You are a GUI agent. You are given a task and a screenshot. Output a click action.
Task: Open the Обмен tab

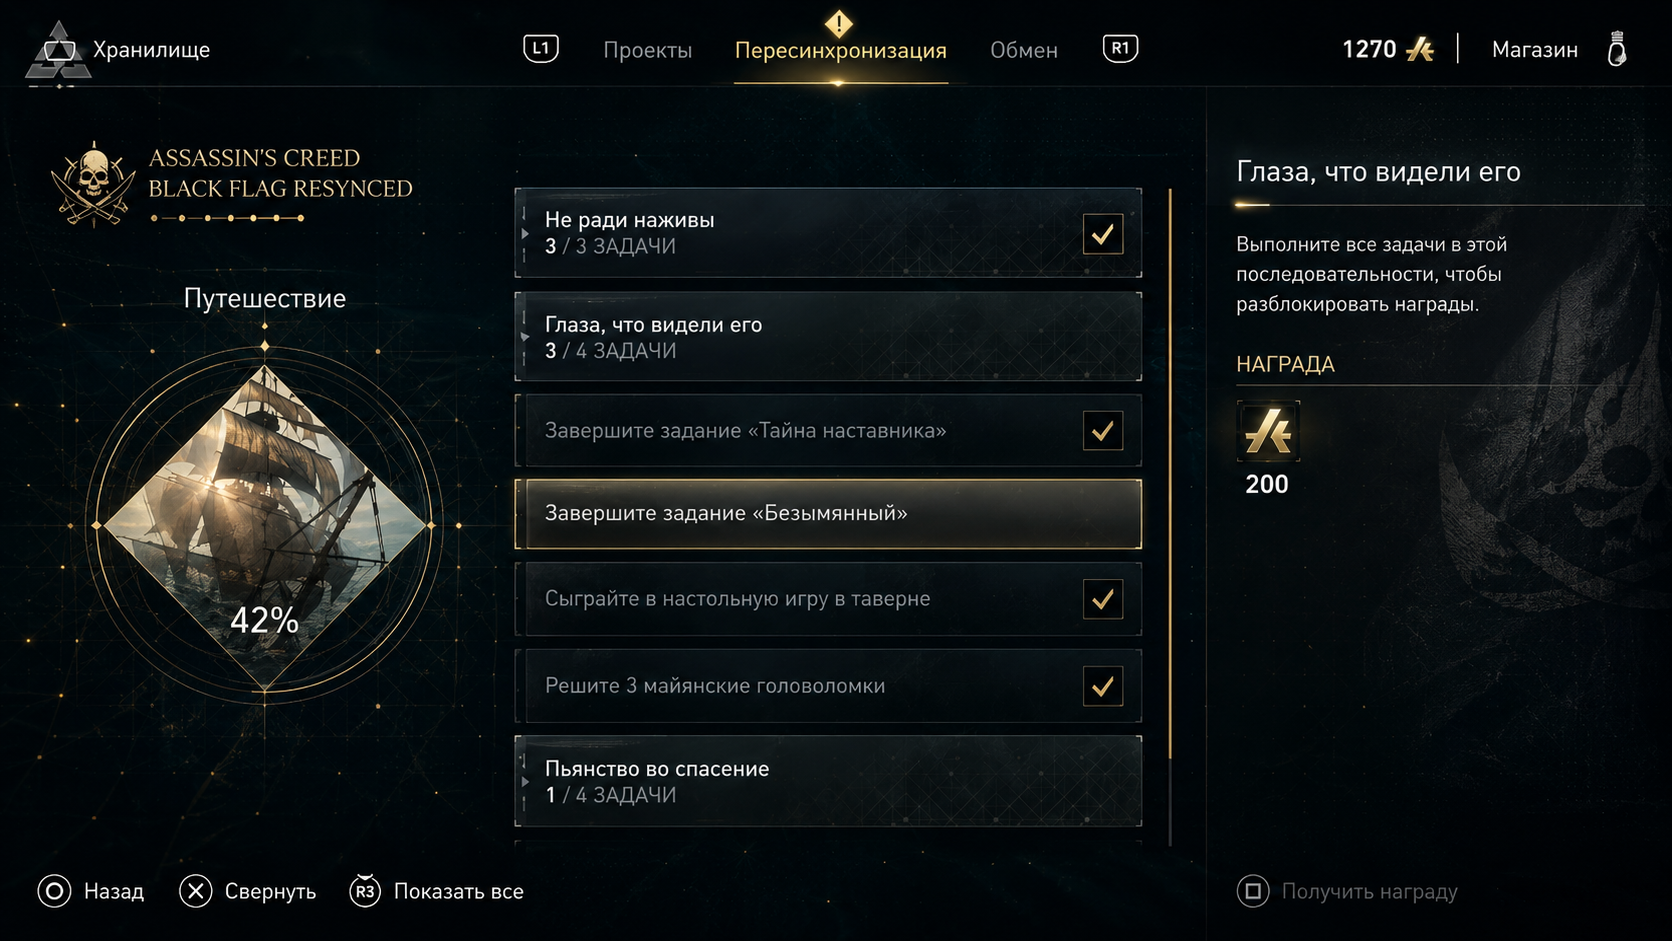[x=1024, y=50]
